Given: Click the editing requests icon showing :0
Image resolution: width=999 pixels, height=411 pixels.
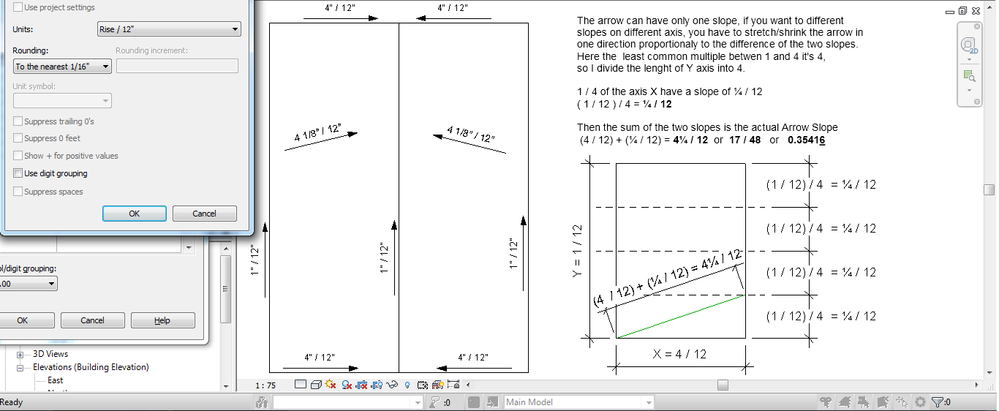Looking at the screenshot, I should [440, 402].
